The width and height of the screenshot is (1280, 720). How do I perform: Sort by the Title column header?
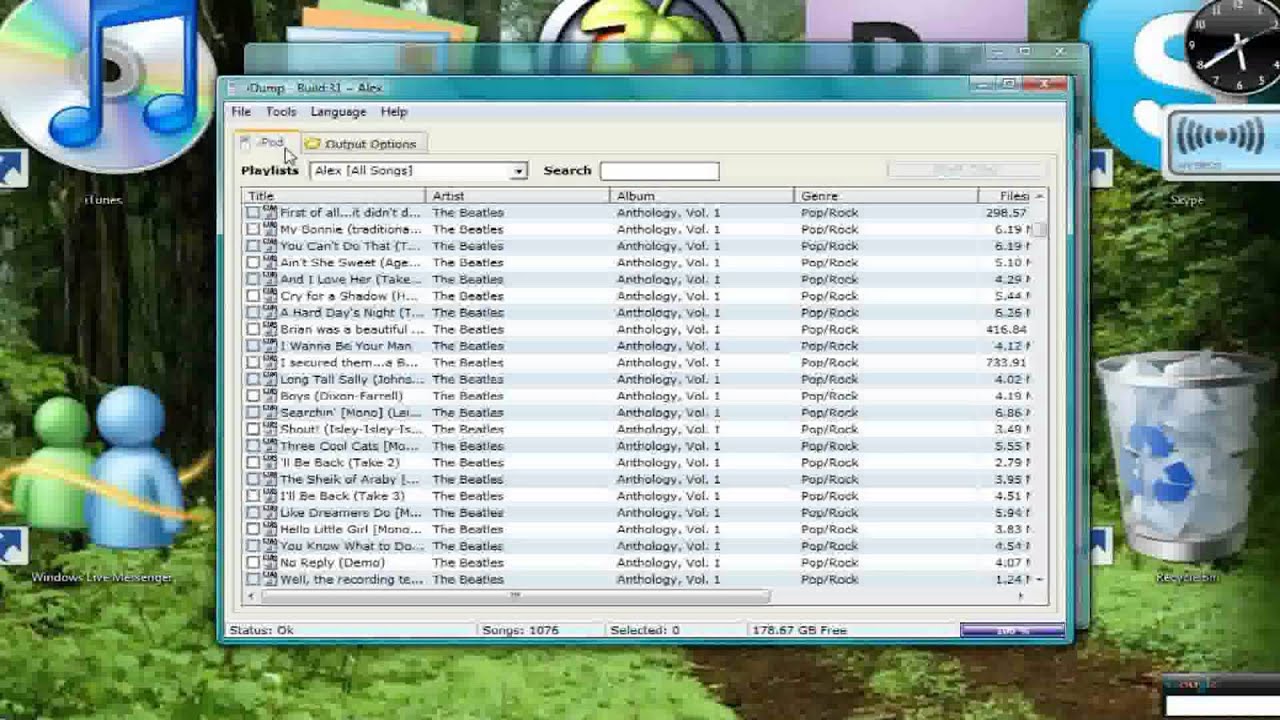(x=334, y=196)
